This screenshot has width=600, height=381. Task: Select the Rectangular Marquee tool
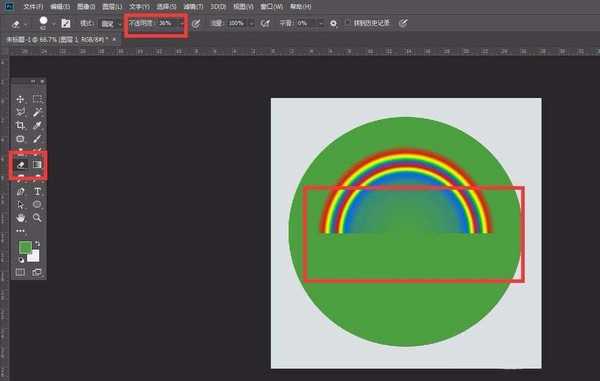pyautogui.click(x=37, y=99)
